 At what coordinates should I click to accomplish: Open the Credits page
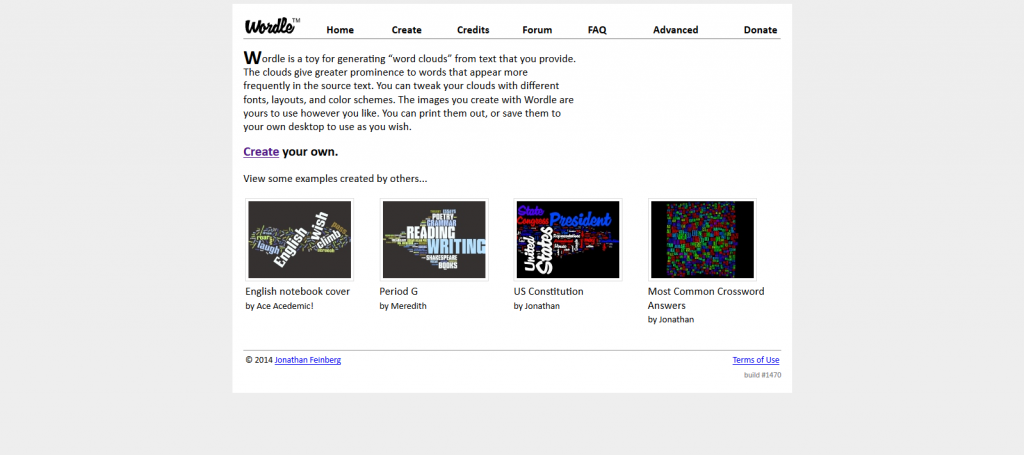click(x=473, y=30)
